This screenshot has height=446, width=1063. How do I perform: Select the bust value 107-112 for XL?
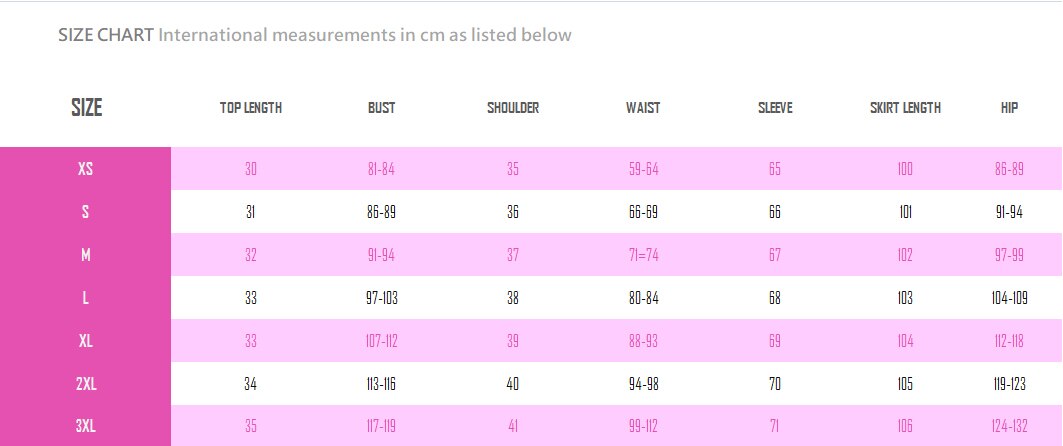[x=381, y=341]
